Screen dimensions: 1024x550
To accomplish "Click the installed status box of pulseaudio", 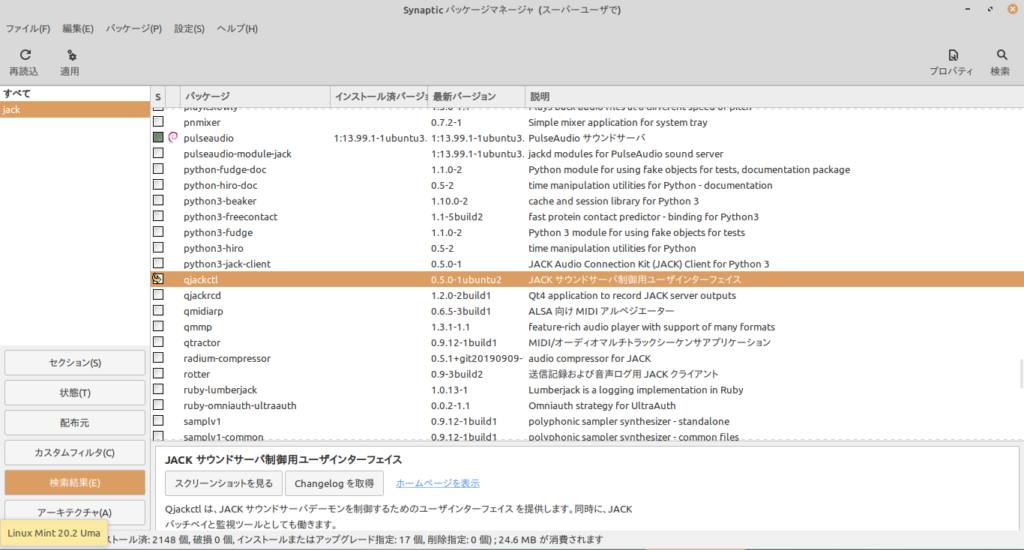I will pyautogui.click(x=158, y=137).
